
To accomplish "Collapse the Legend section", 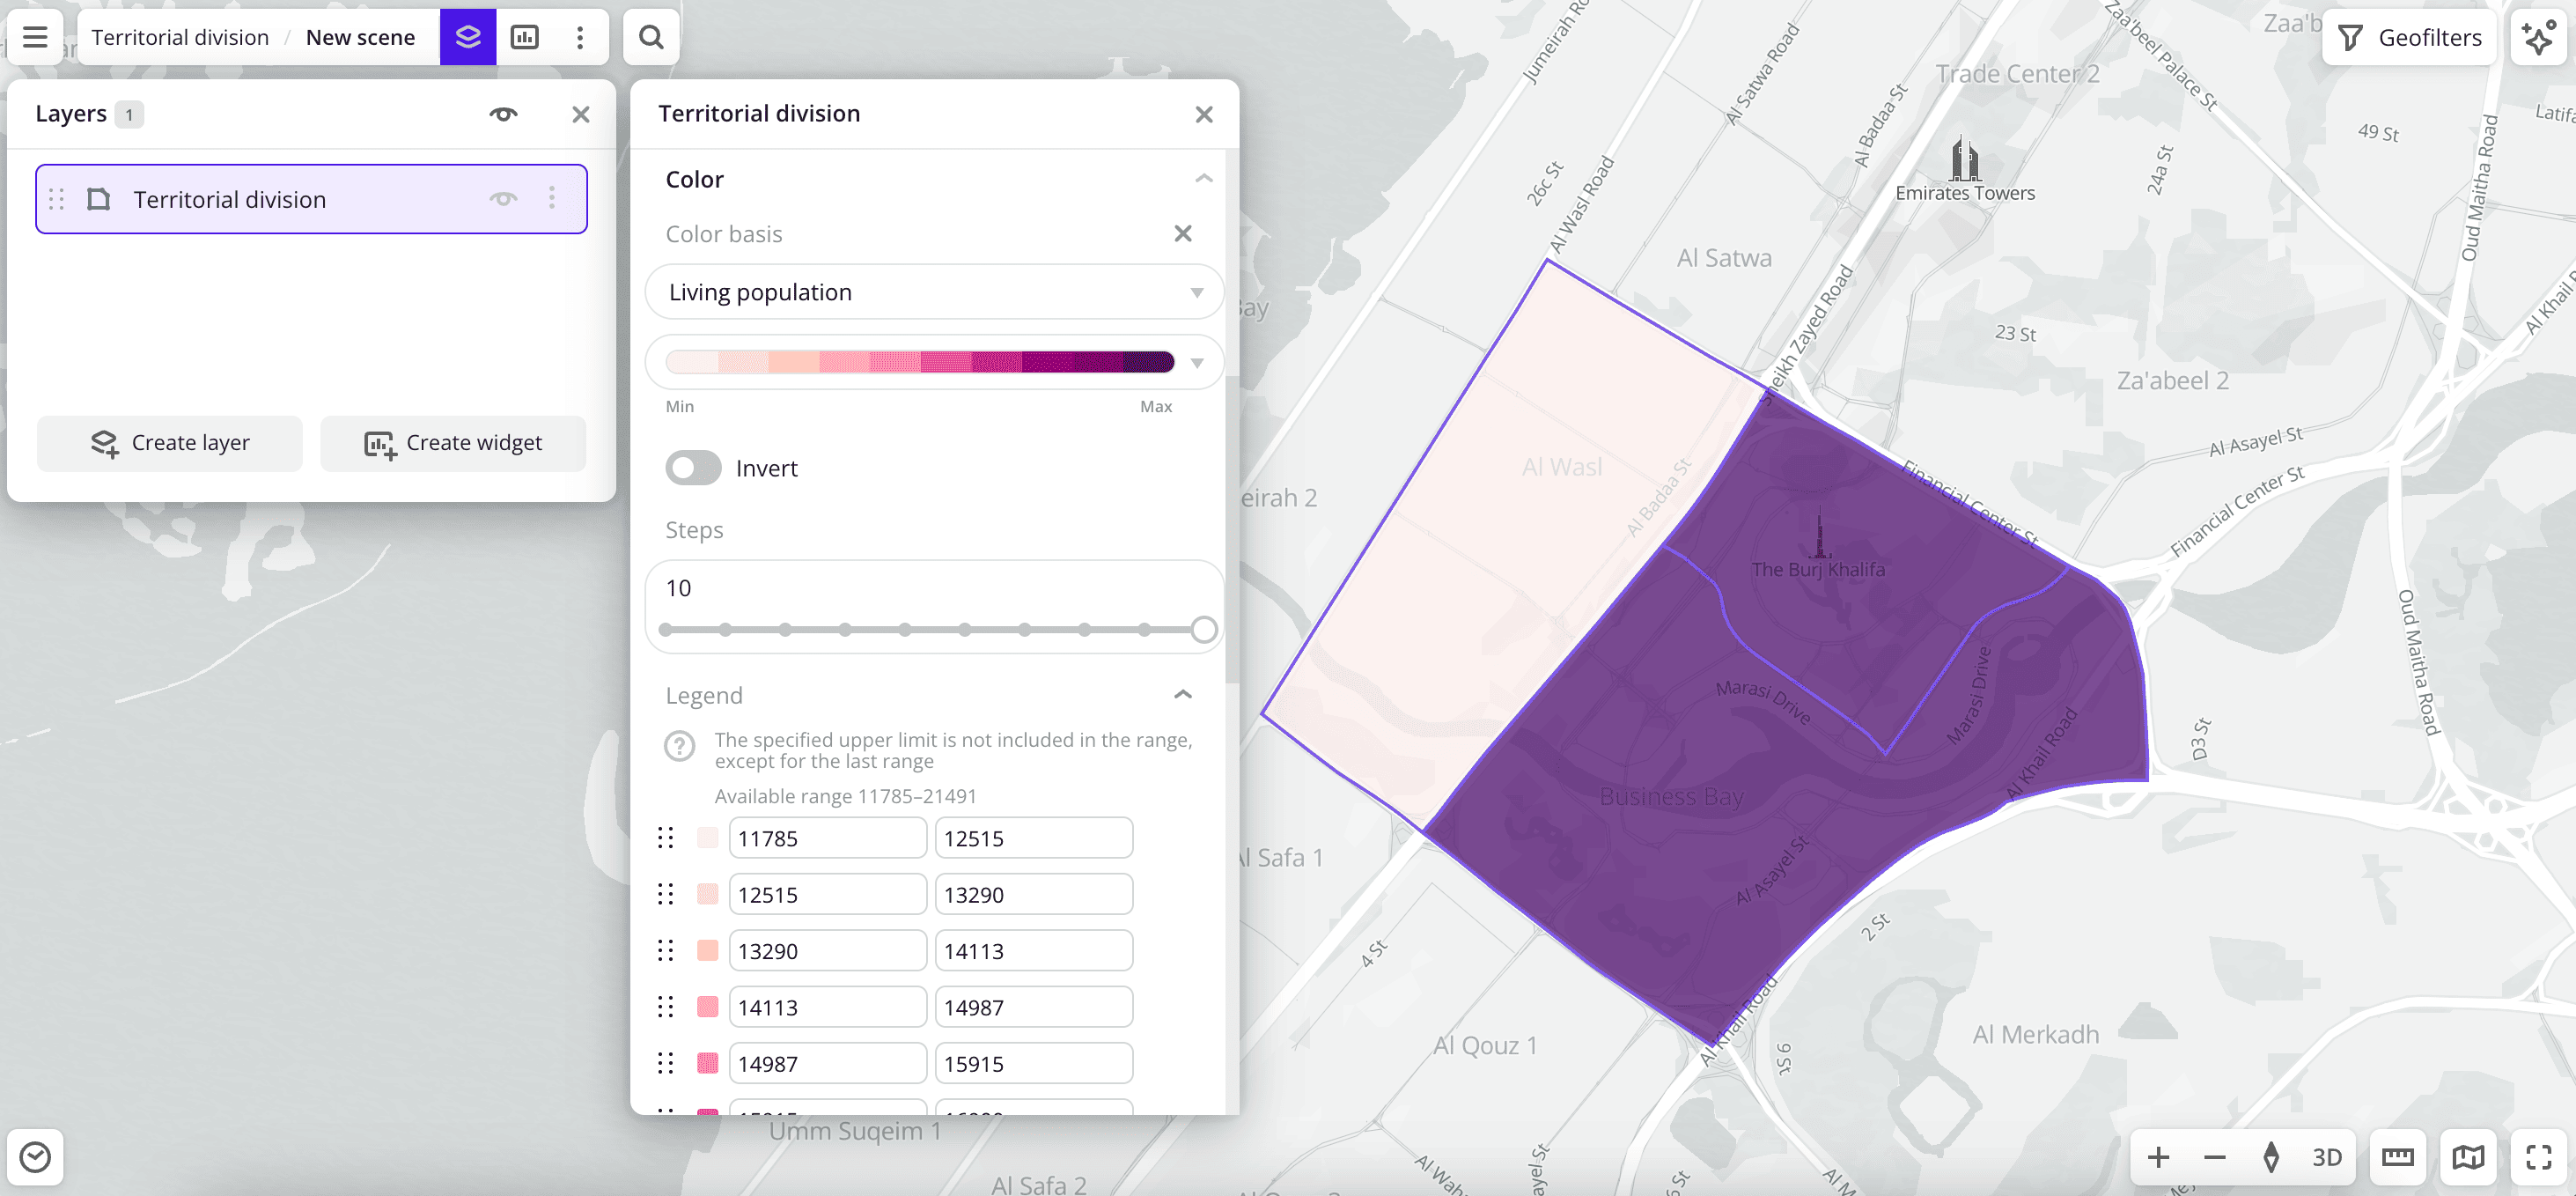I will coord(1182,695).
